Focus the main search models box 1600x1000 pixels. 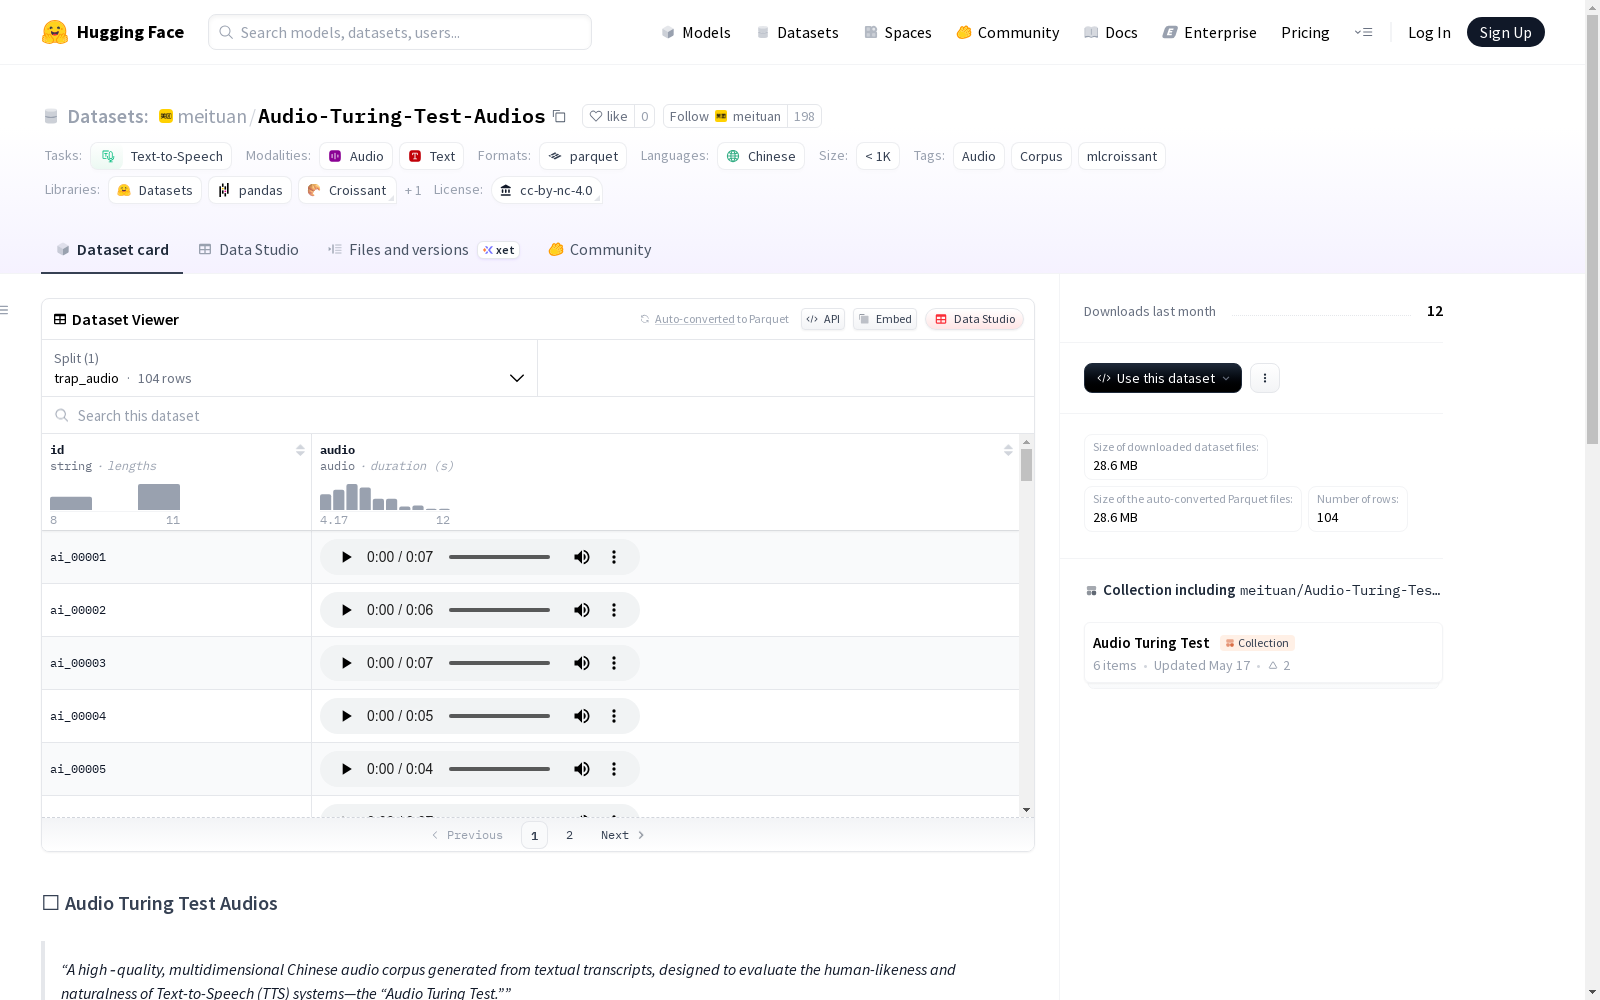coord(400,32)
